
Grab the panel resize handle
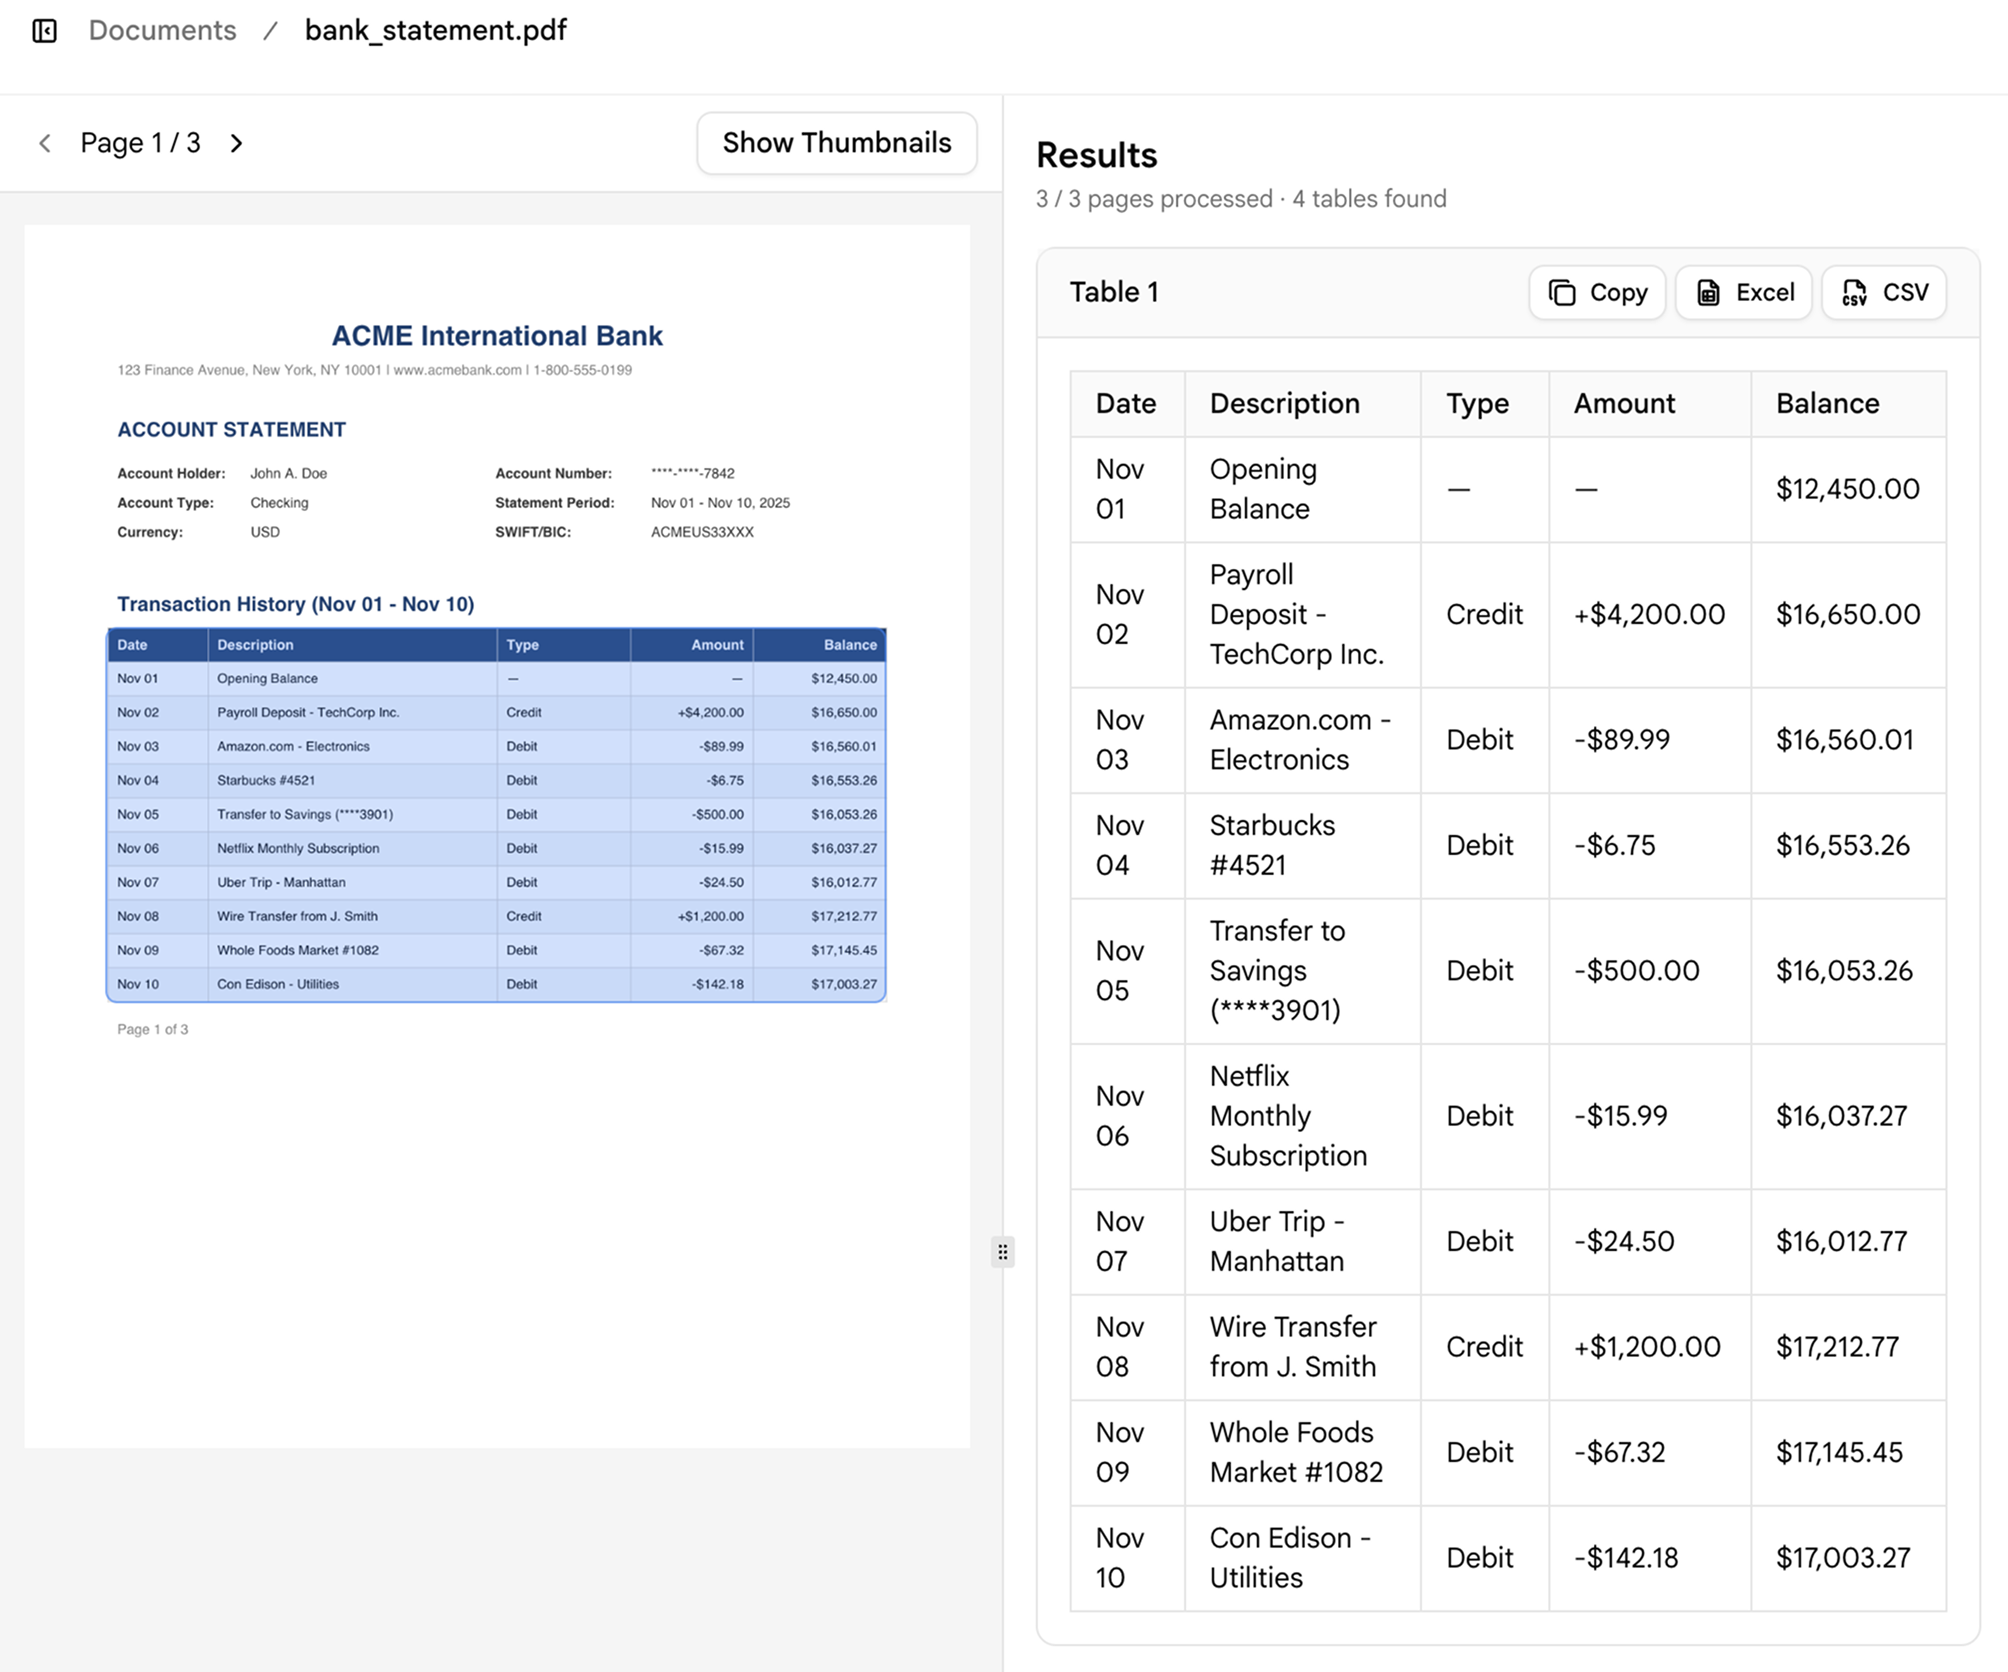coord(1002,1252)
